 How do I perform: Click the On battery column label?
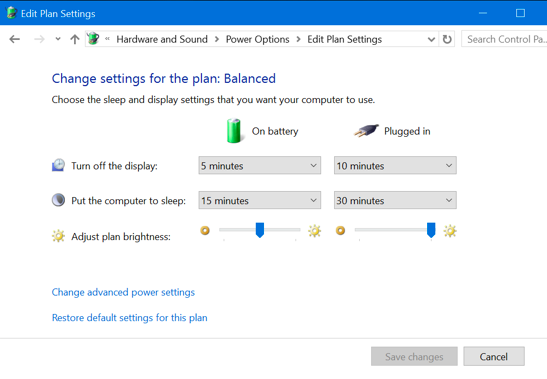click(x=275, y=131)
